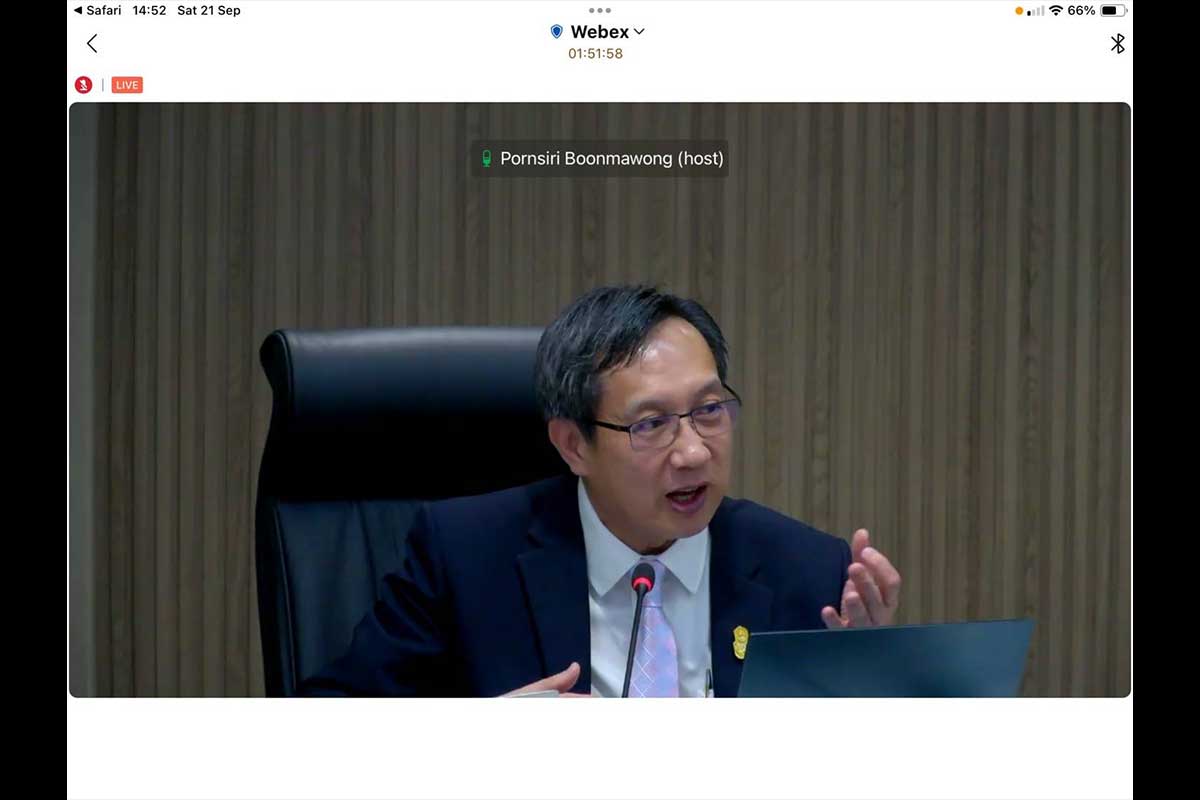
Task: Click the Pornsiri Boonmawong host name label
Action: [x=611, y=158]
